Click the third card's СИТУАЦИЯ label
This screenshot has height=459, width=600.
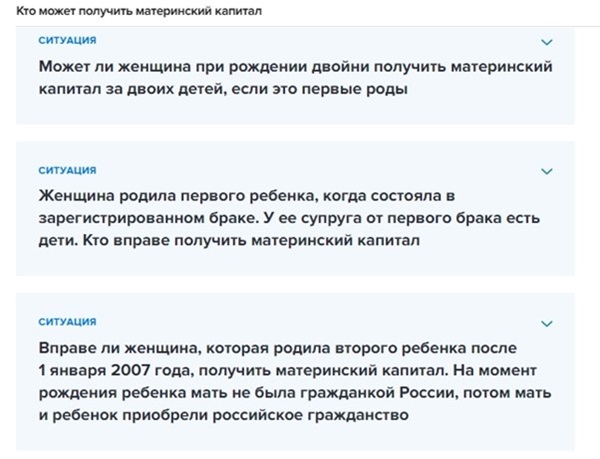pos(67,322)
